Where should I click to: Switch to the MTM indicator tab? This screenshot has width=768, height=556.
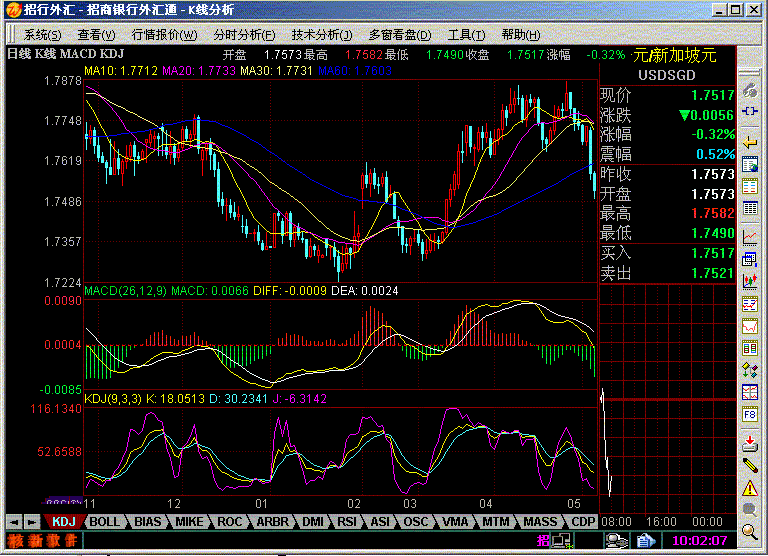(x=496, y=522)
